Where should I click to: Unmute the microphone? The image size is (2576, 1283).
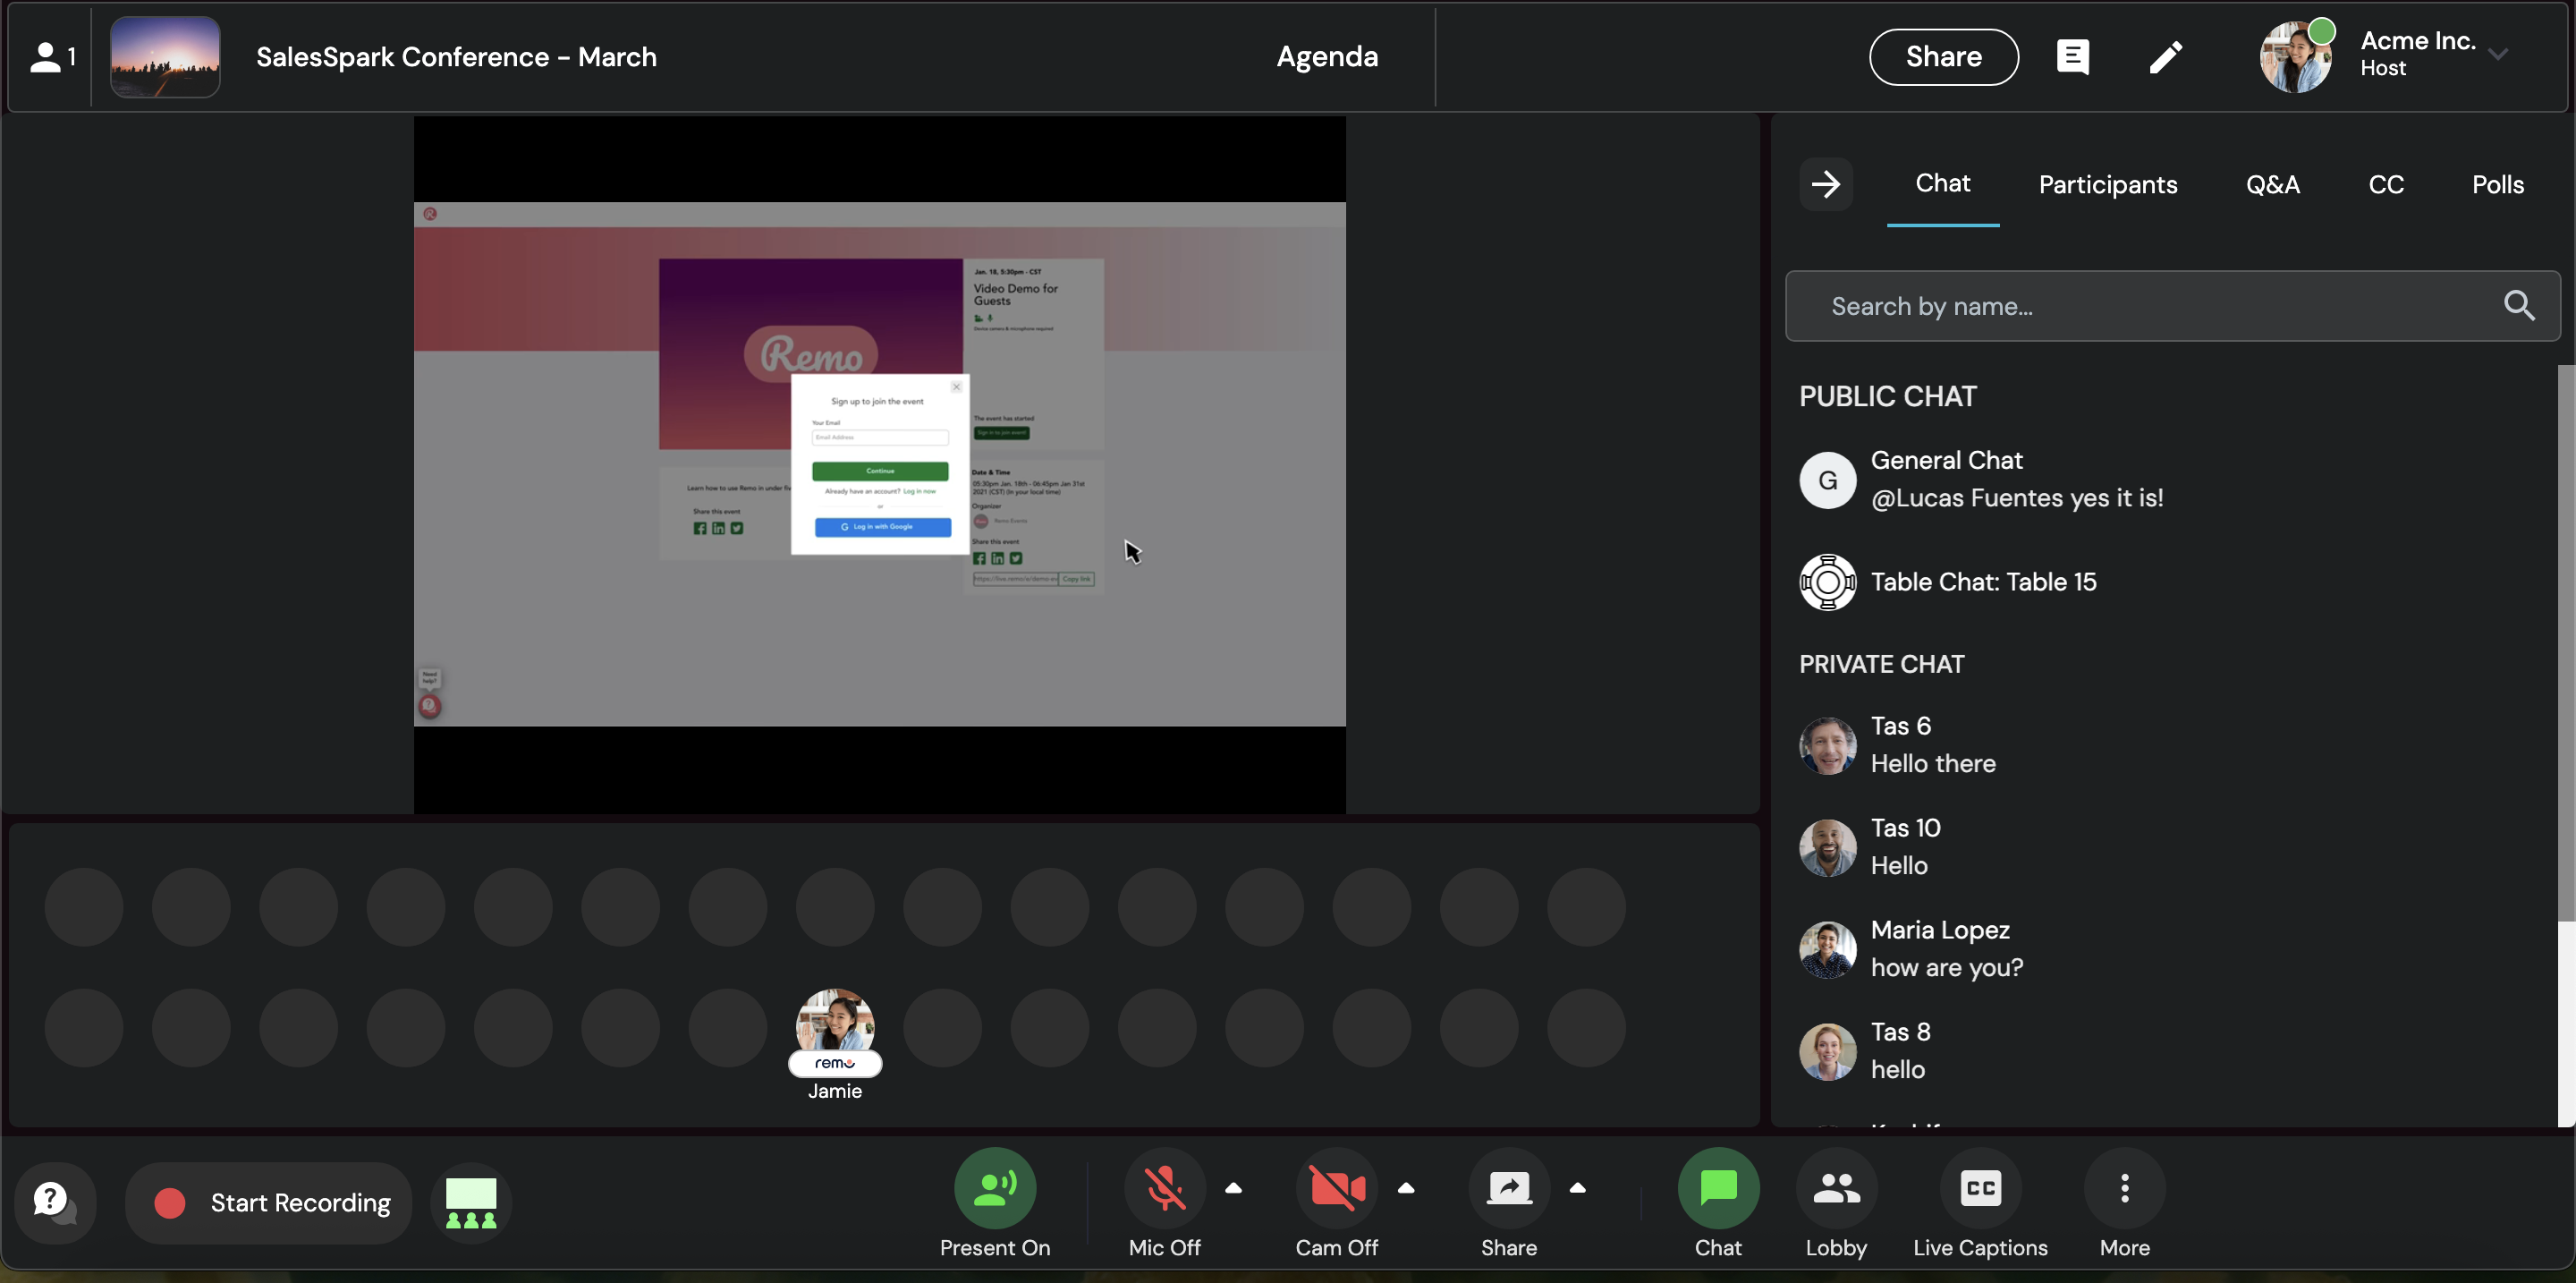1164,1189
